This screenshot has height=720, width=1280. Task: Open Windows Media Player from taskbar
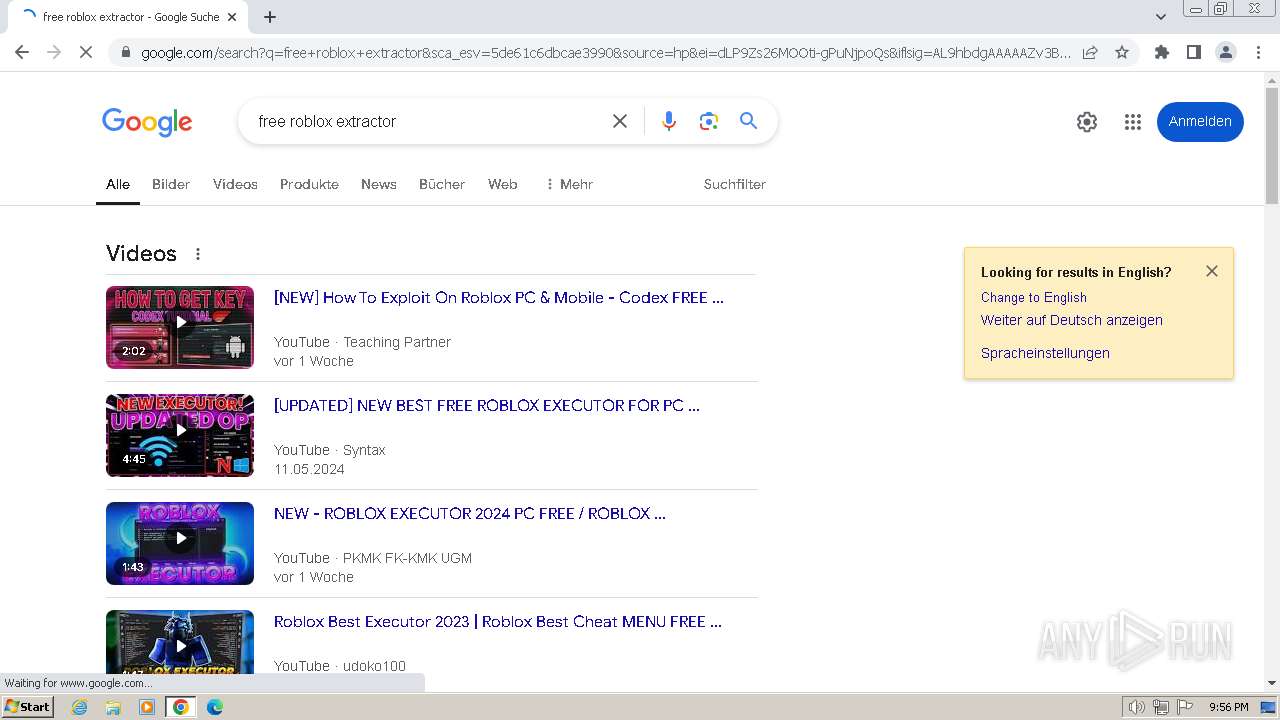tap(147, 707)
